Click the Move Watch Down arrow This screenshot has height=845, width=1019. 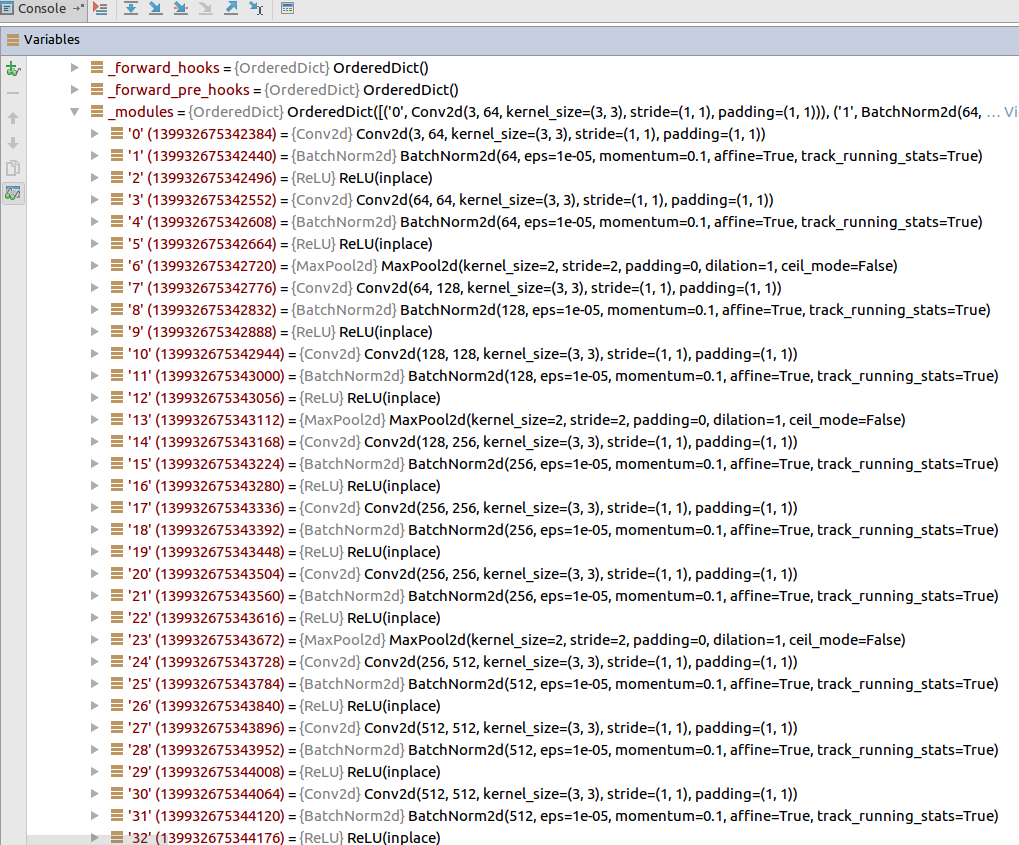tap(13, 141)
